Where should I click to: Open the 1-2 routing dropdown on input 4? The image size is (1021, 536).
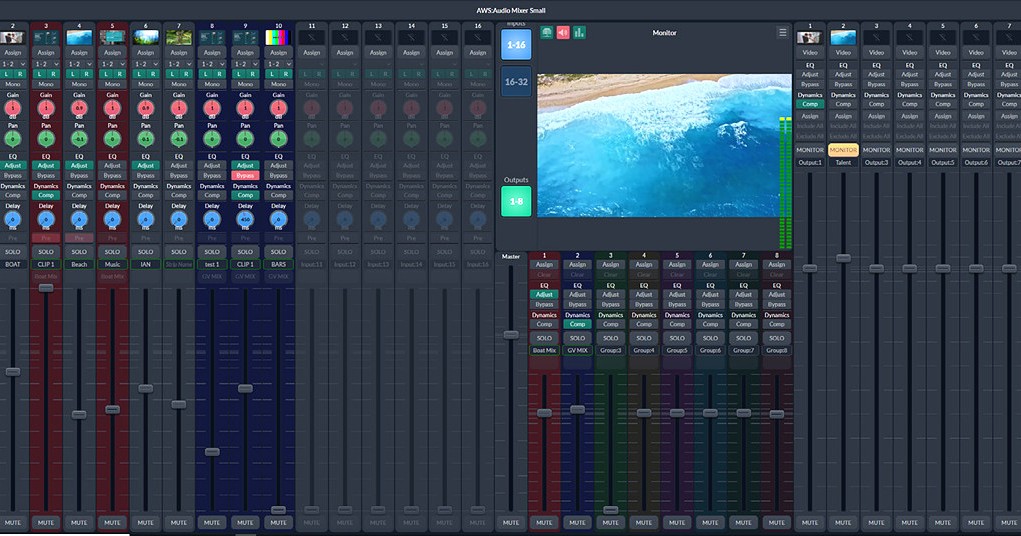79,64
